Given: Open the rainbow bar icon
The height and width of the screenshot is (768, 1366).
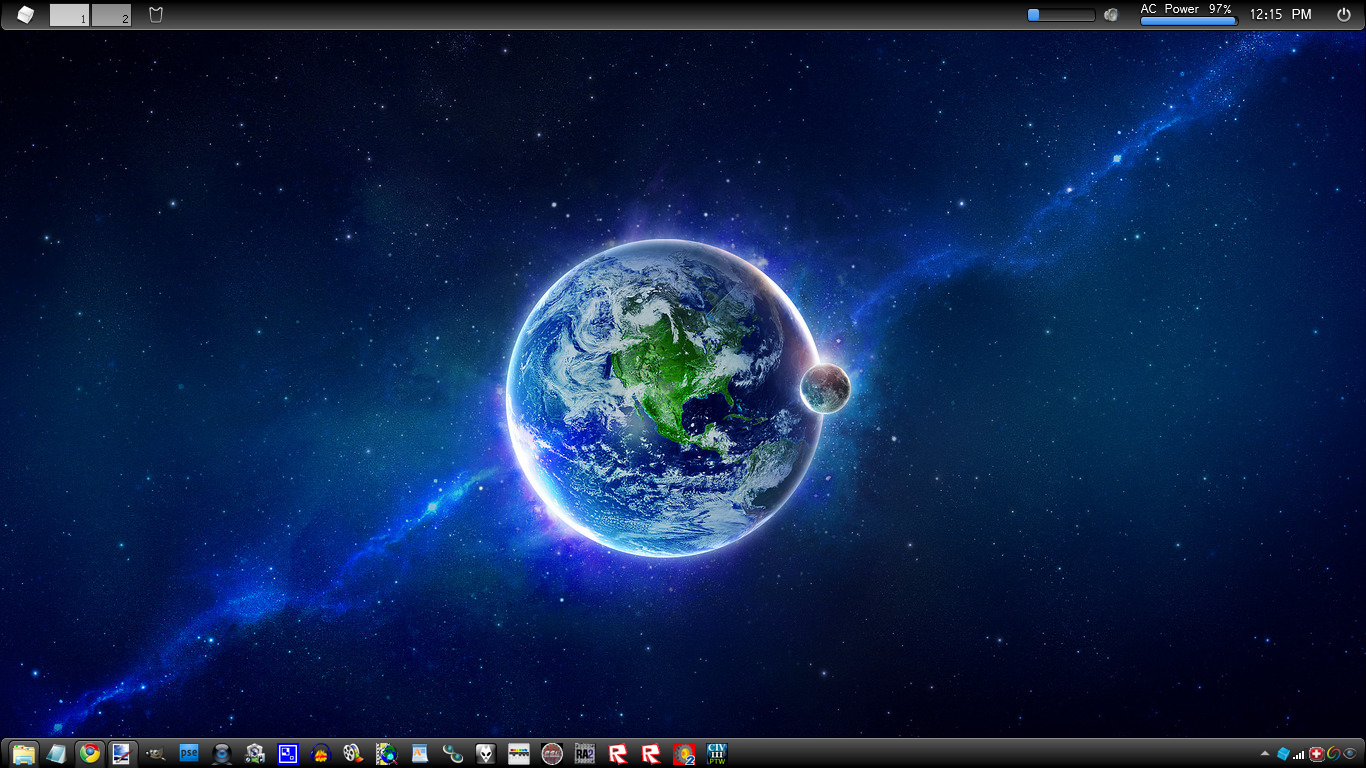Looking at the screenshot, I should pyautogui.click(x=518, y=753).
